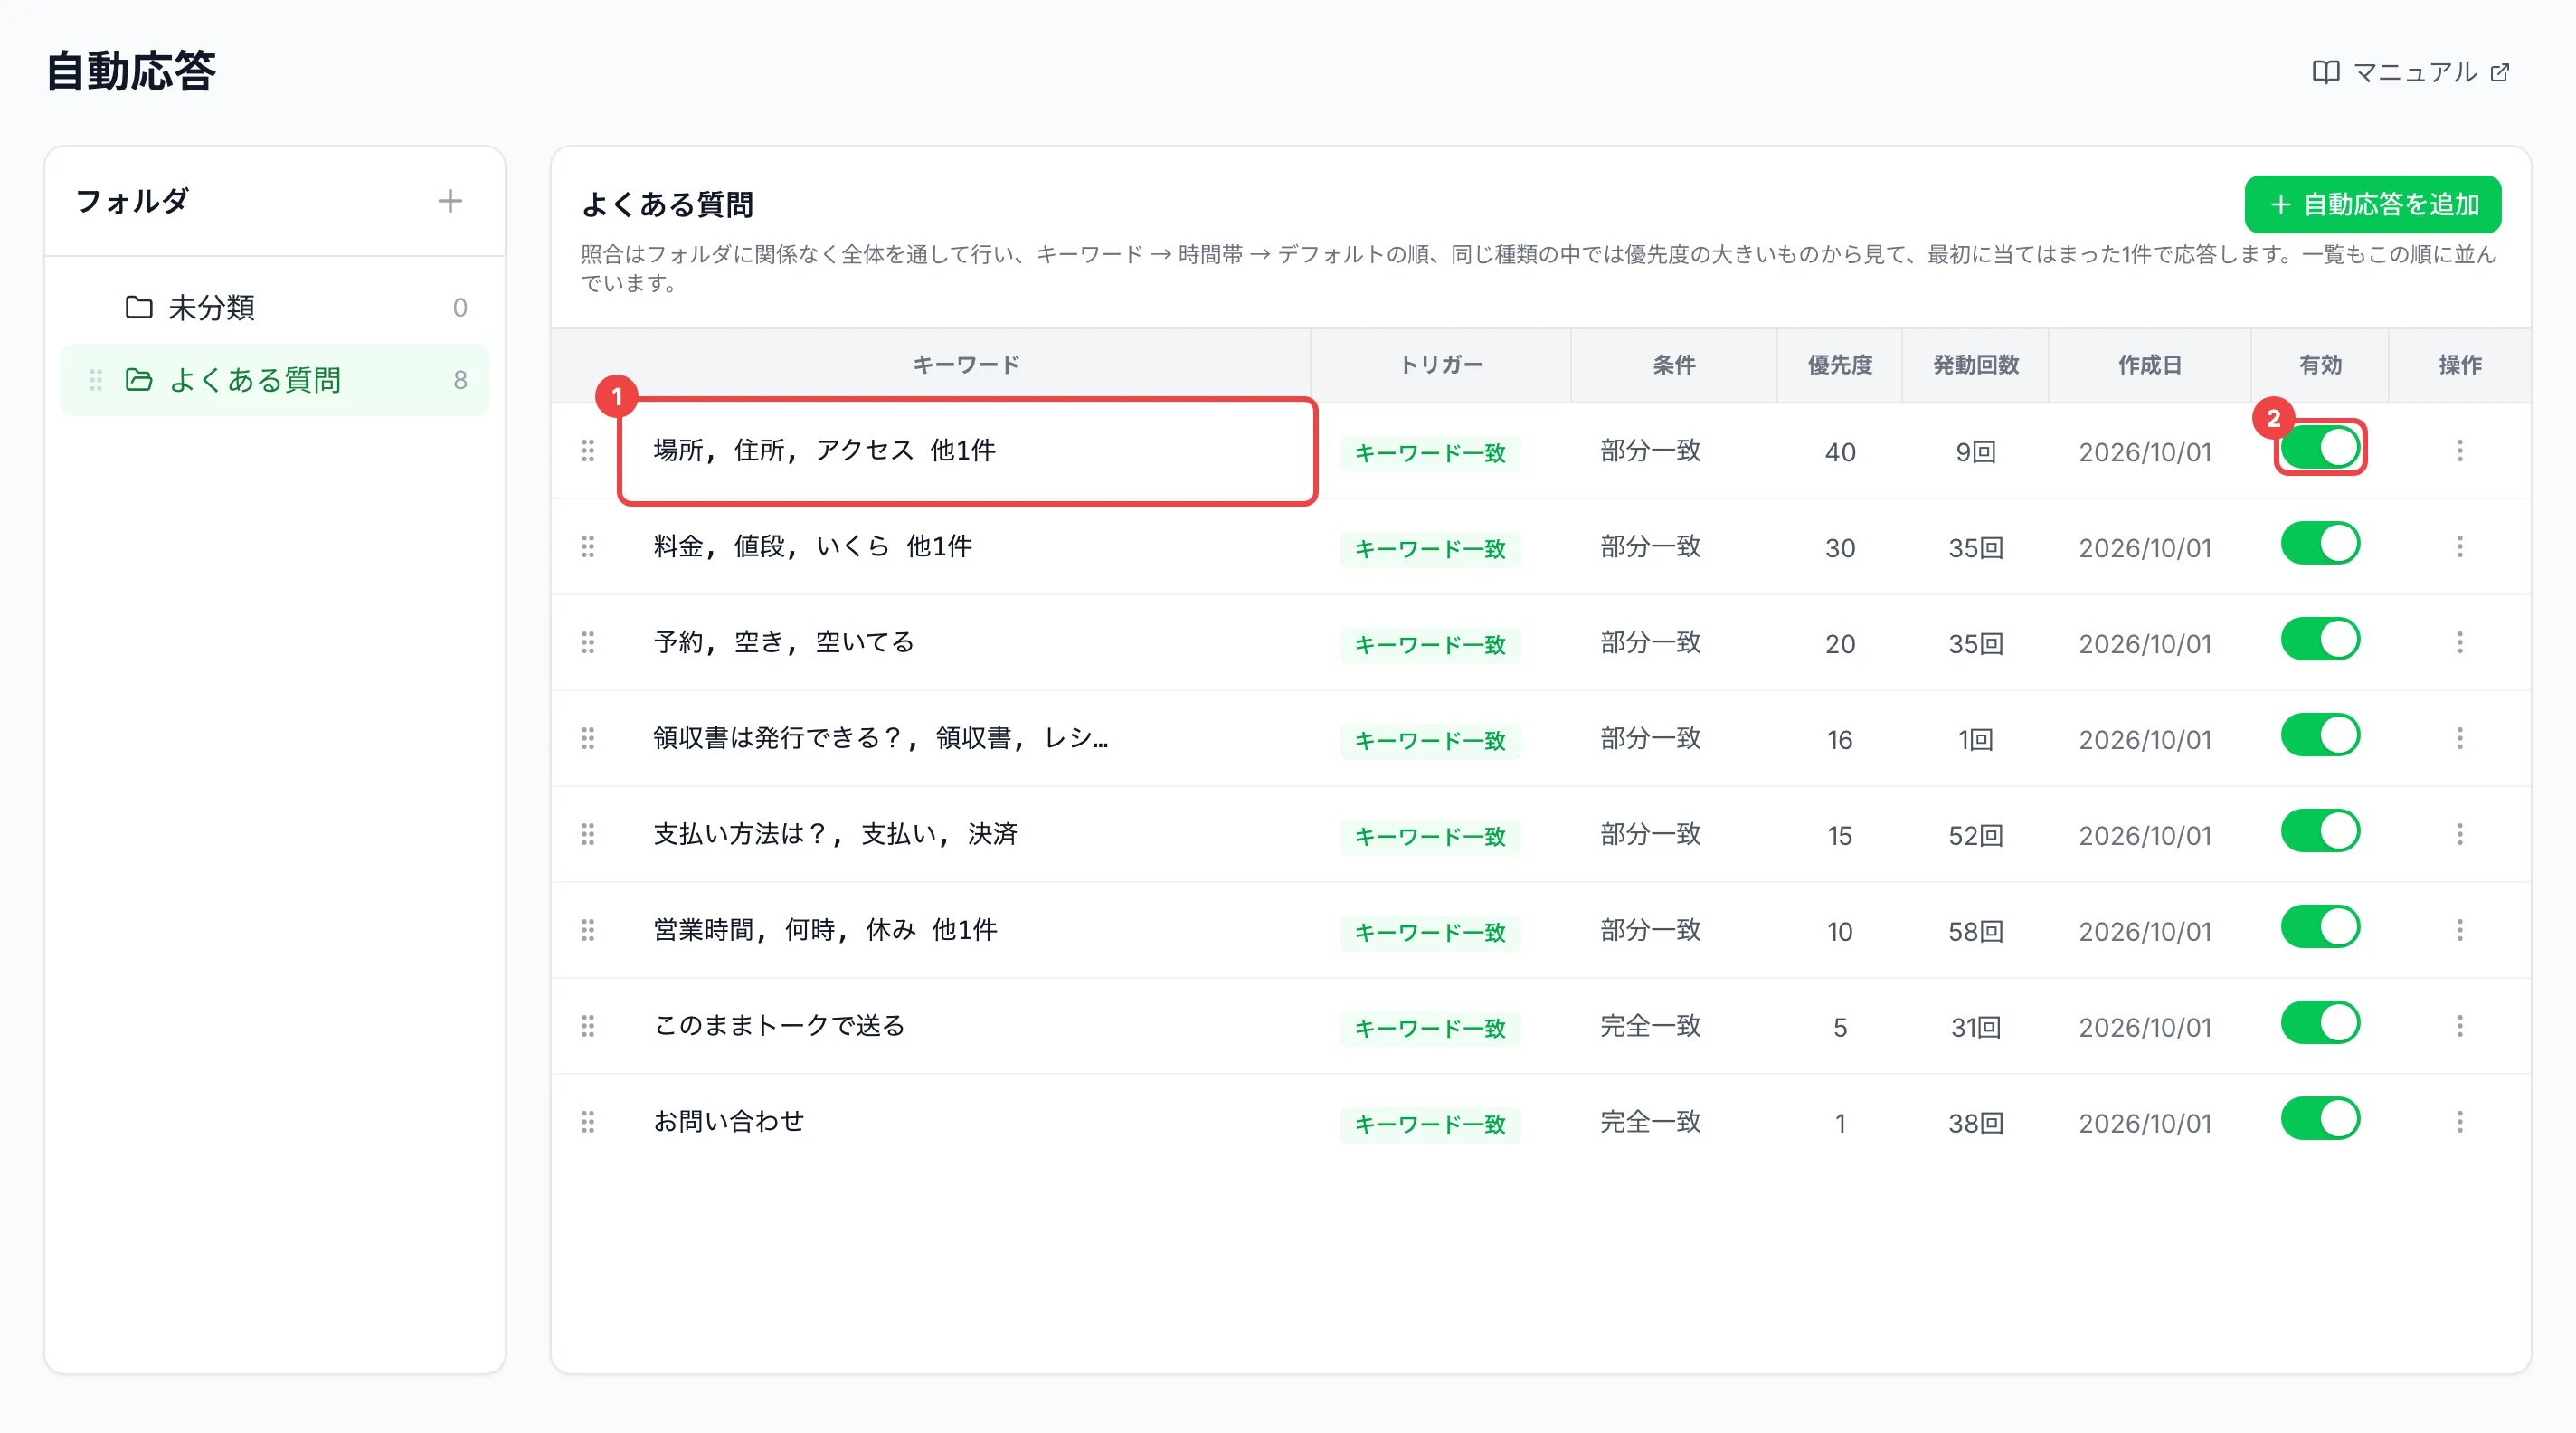The image size is (2576, 1433).
Task: Click キーワード一致 badge in 営業時間 row
Action: point(1430,932)
